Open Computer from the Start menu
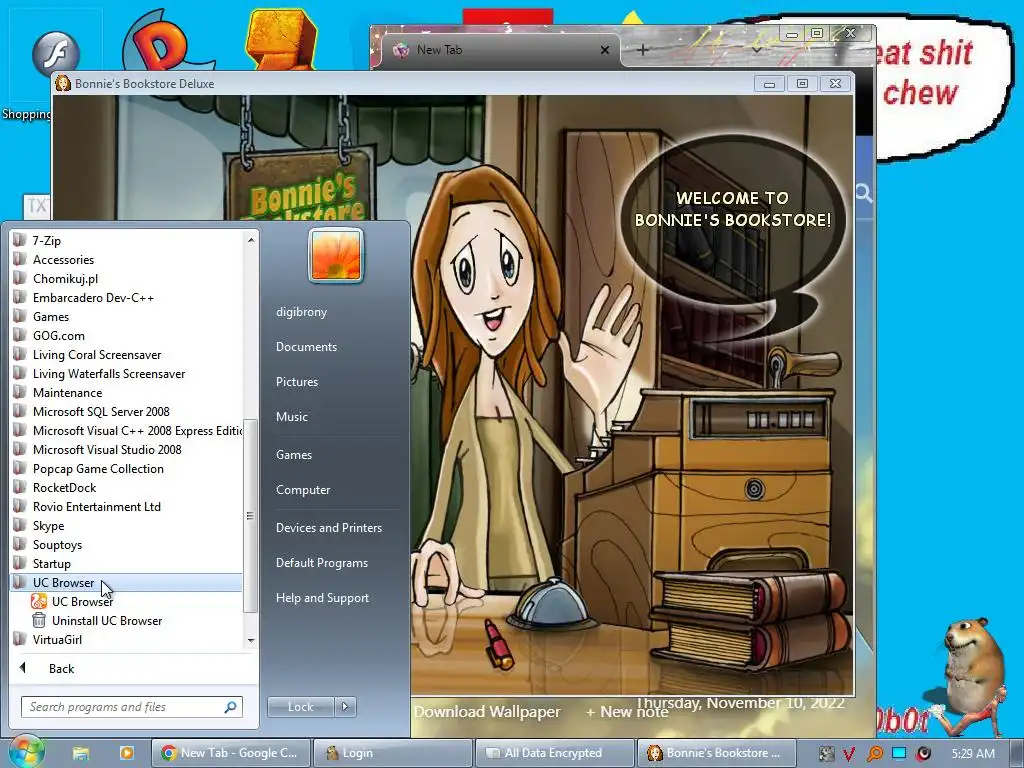This screenshot has width=1024, height=768. pyautogui.click(x=303, y=490)
